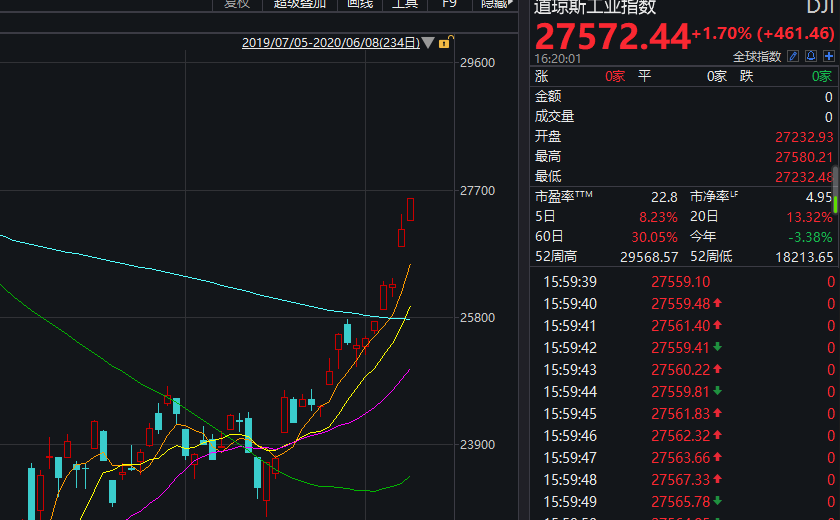Viewport: 840px width, 520px height.
Task: Select the 15:59:47 tick price 27563.66
Action: pyautogui.click(x=680, y=457)
